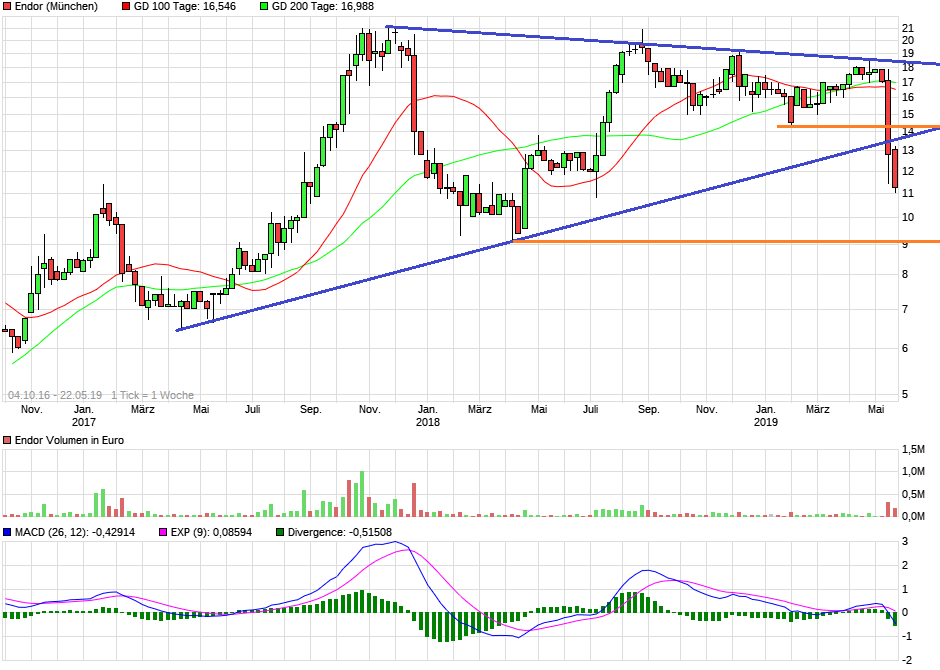
Task: Click the short orange line near 14
Action: pyautogui.click(x=858, y=126)
